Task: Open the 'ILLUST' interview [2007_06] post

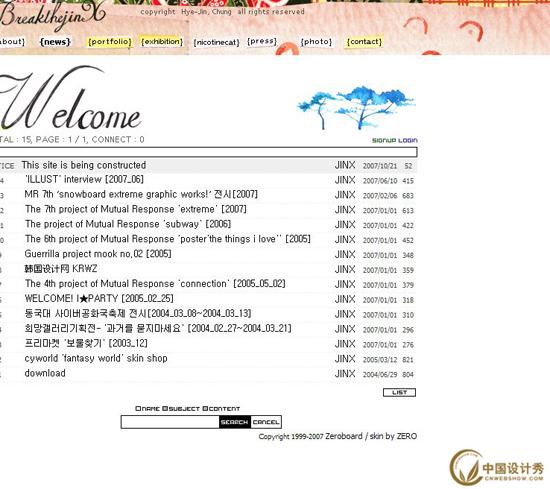Action: pyautogui.click(x=85, y=179)
